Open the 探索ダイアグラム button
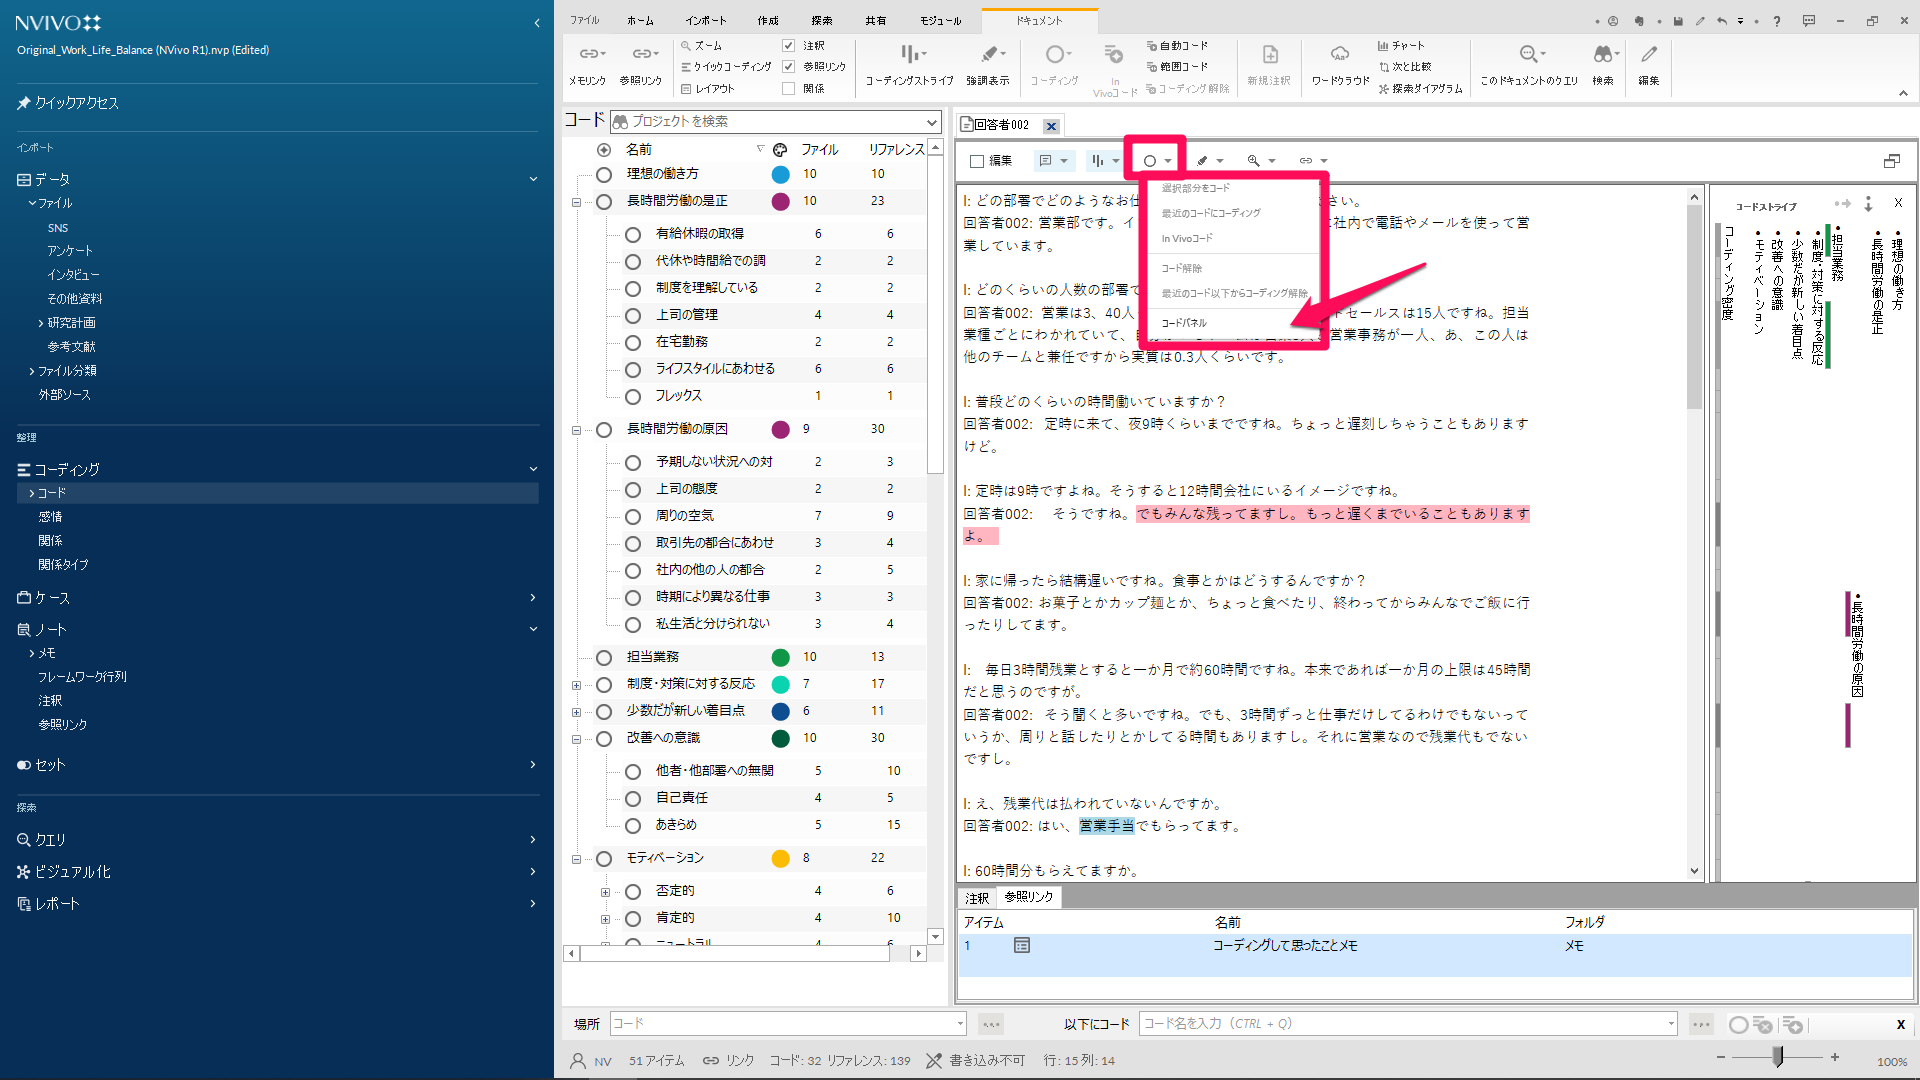The image size is (1920, 1080). [1420, 89]
